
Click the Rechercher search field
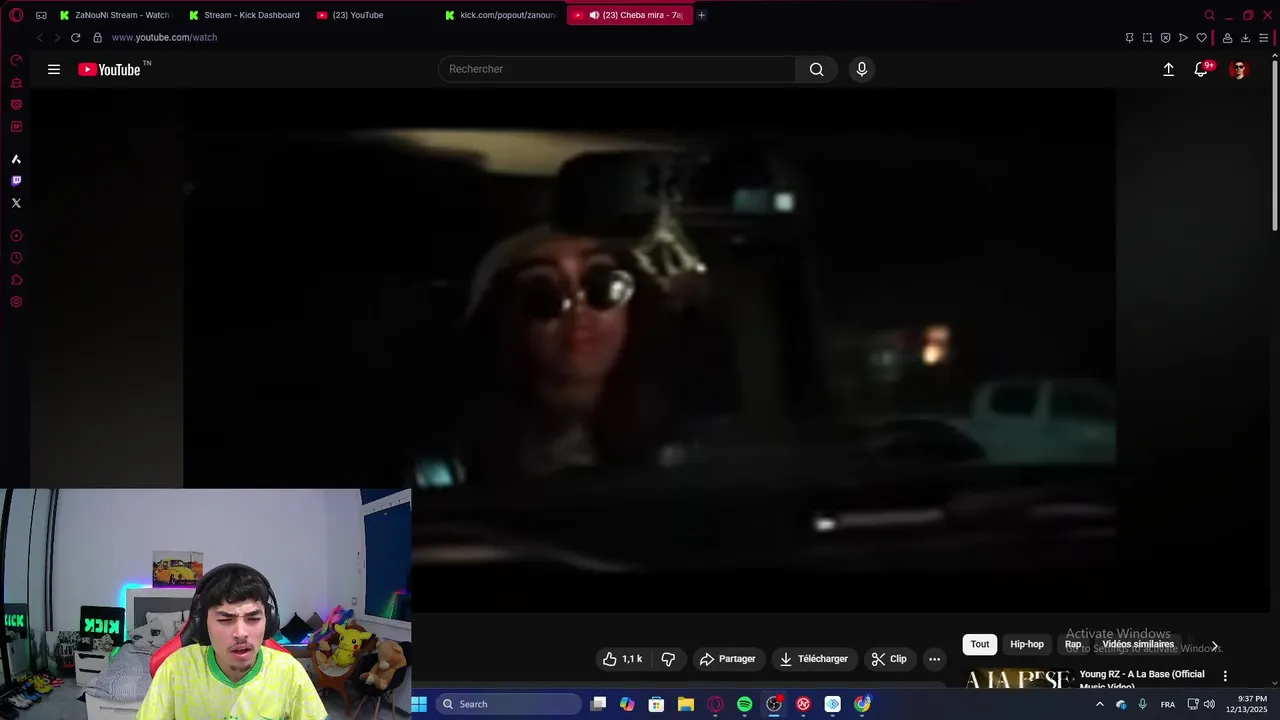tap(617, 69)
